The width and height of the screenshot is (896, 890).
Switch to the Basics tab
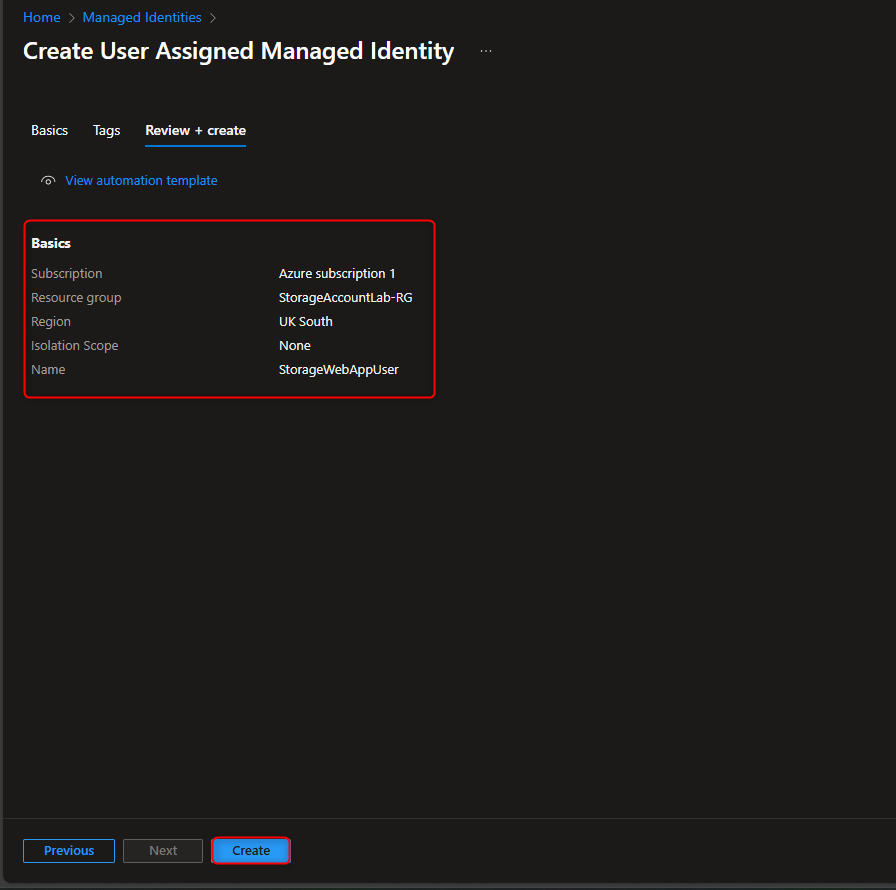tap(49, 130)
